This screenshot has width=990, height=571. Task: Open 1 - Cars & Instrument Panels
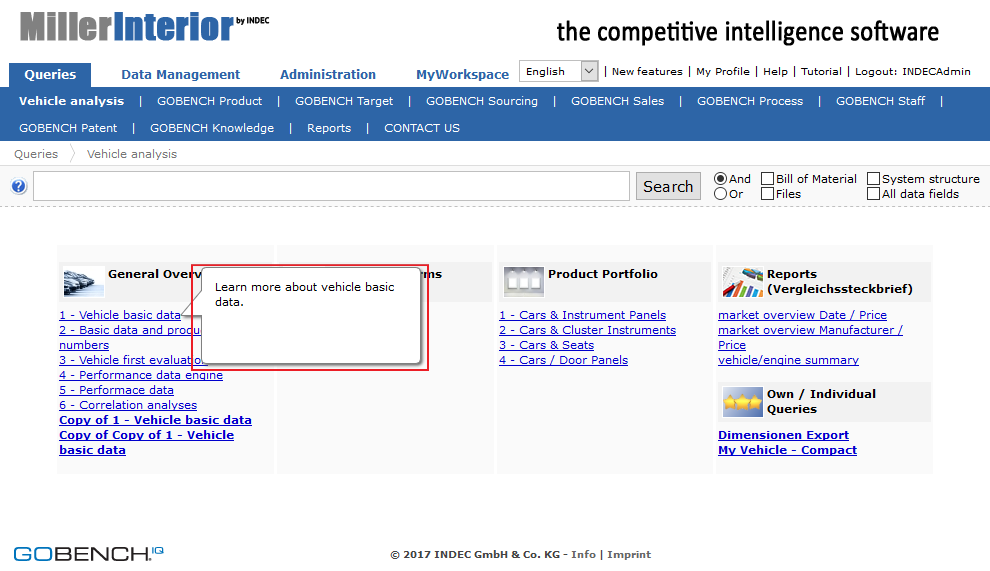583,315
